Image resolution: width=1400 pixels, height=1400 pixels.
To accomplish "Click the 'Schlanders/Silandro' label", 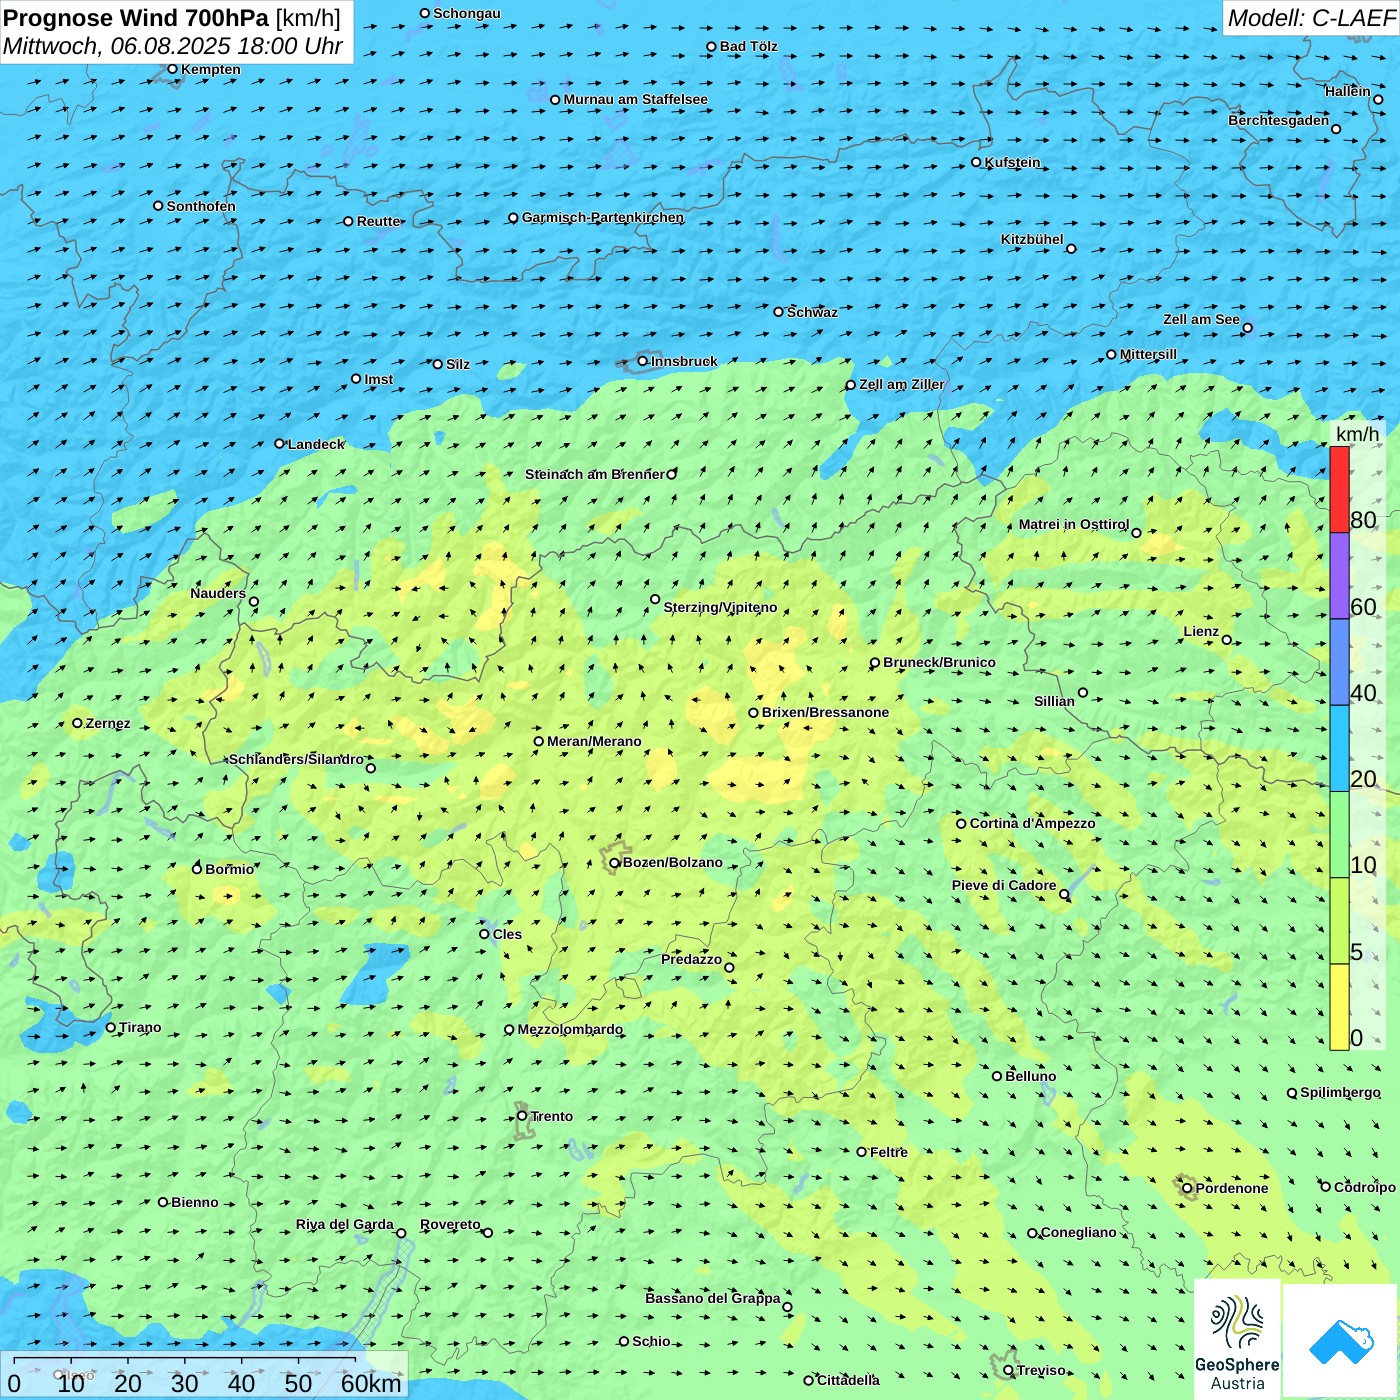I will (296, 759).
